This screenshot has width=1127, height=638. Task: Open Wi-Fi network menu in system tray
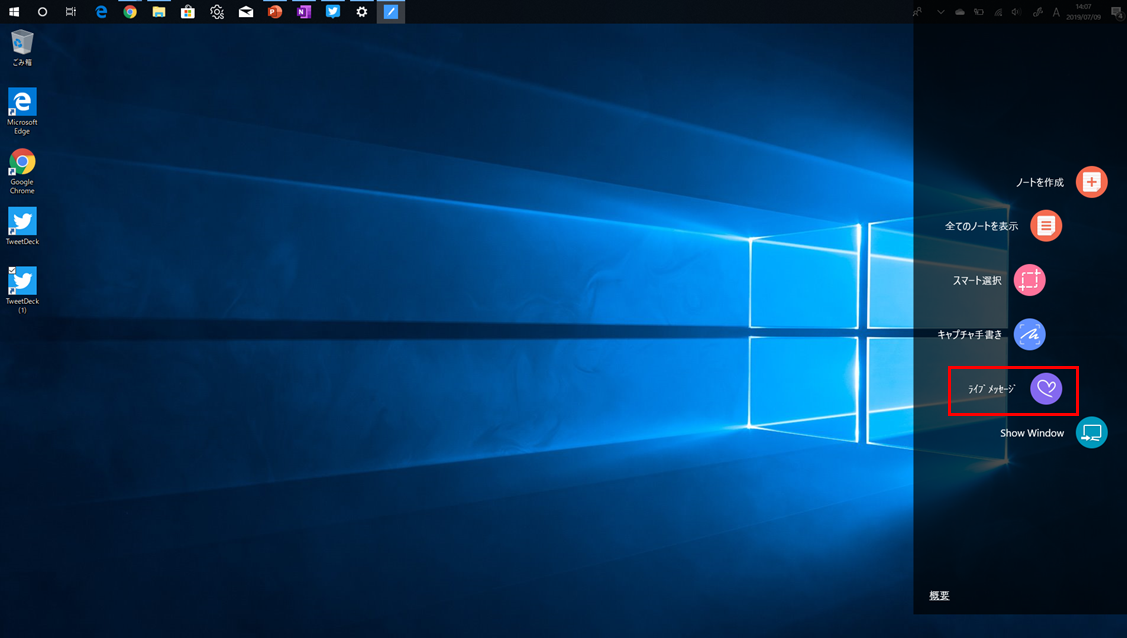pyautogui.click(x=998, y=11)
